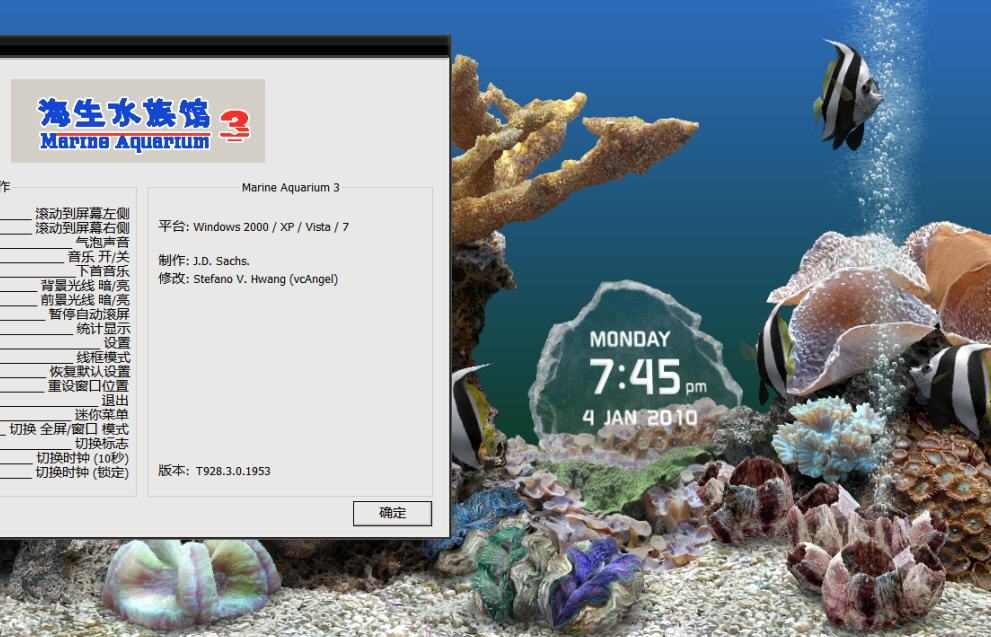Click the 切换时钟 (锁定) entry
The height and width of the screenshot is (637, 991).
82,472
